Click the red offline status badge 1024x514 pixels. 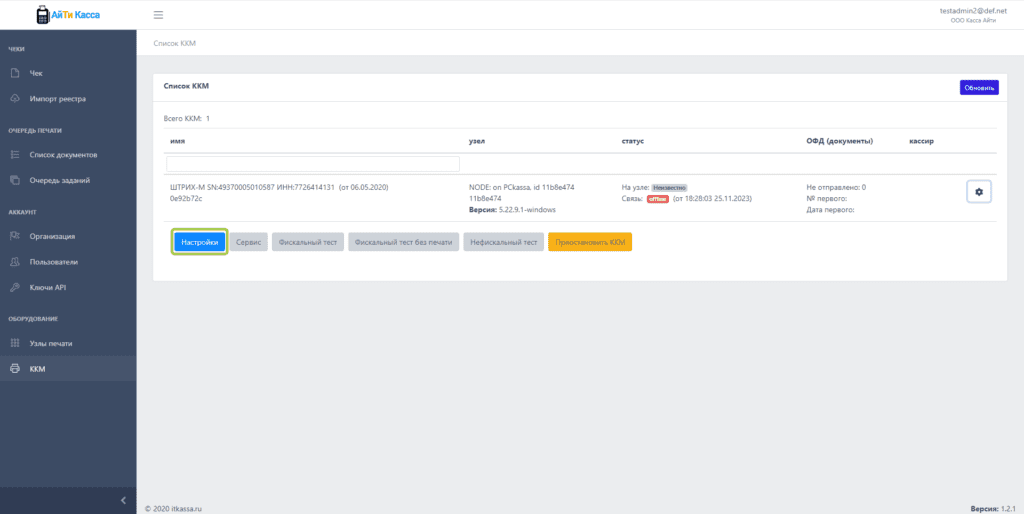[x=658, y=199]
